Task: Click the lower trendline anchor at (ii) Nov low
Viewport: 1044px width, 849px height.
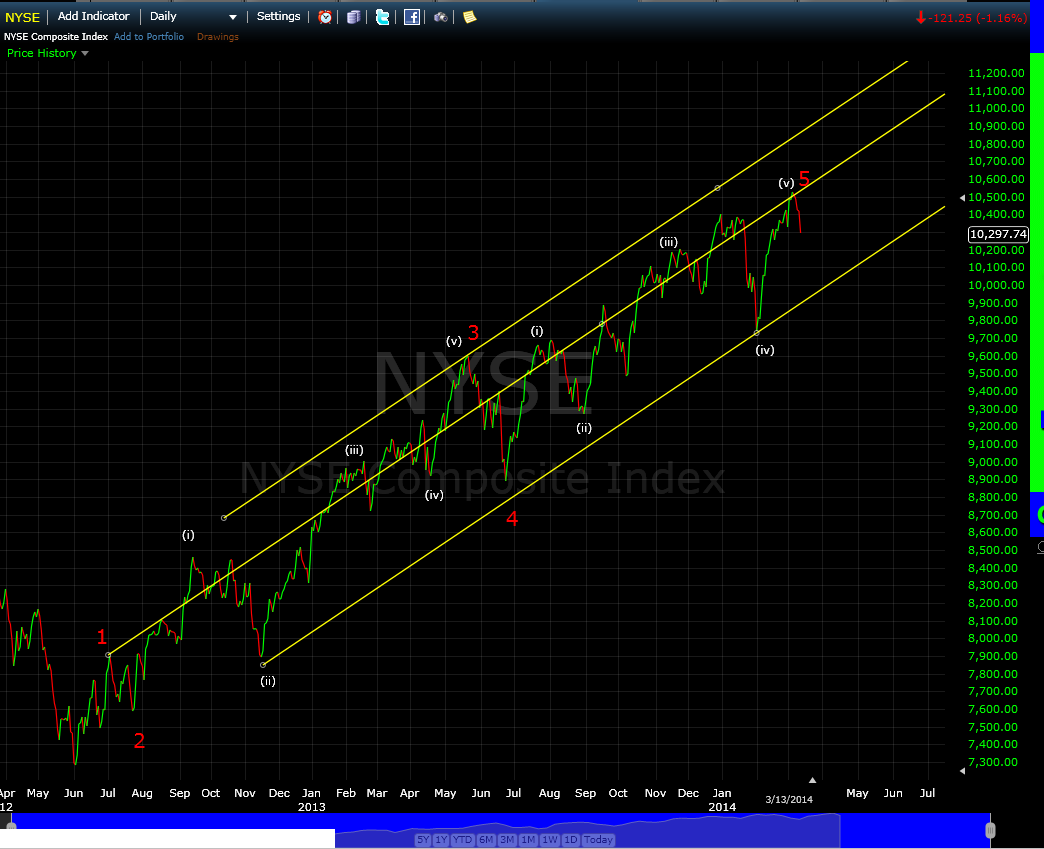Action: click(x=263, y=665)
